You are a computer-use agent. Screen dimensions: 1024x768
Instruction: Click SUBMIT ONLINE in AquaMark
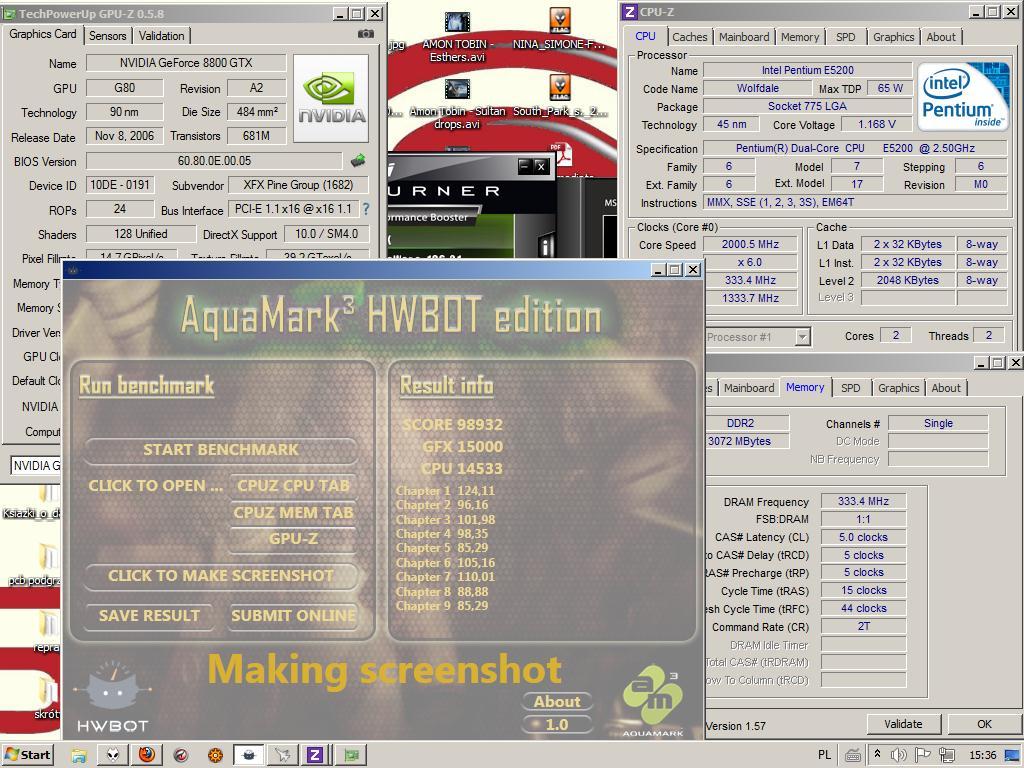tap(293, 616)
